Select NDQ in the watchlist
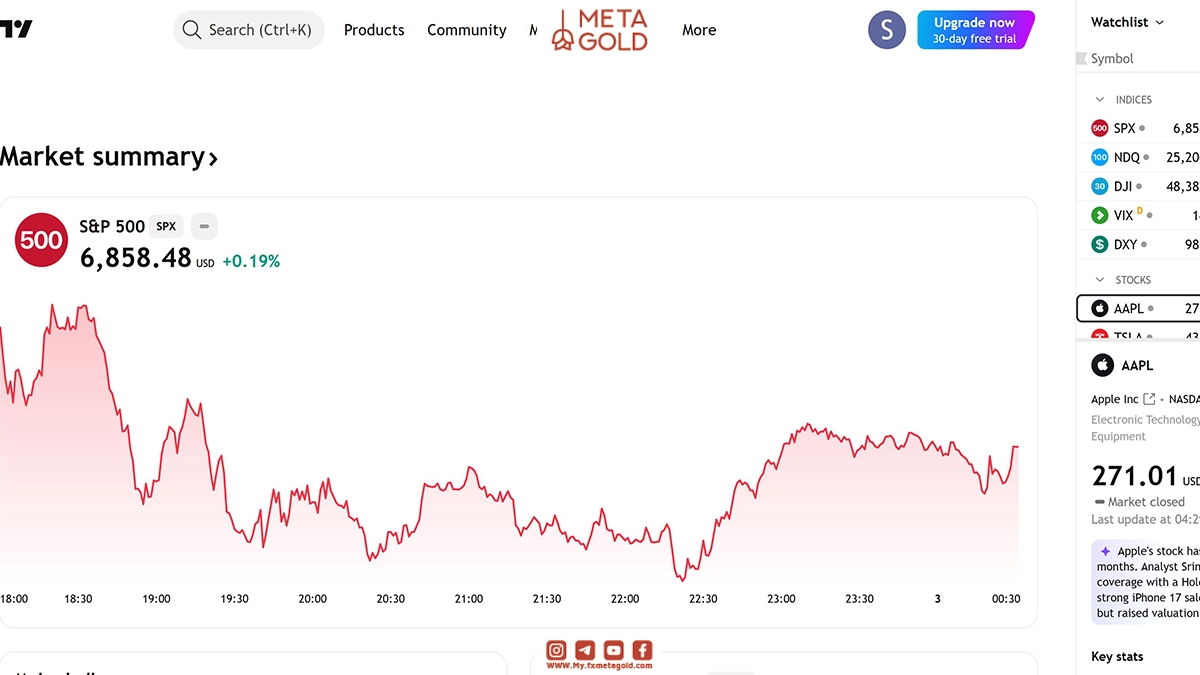1200x675 pixels. point(1139,157)
